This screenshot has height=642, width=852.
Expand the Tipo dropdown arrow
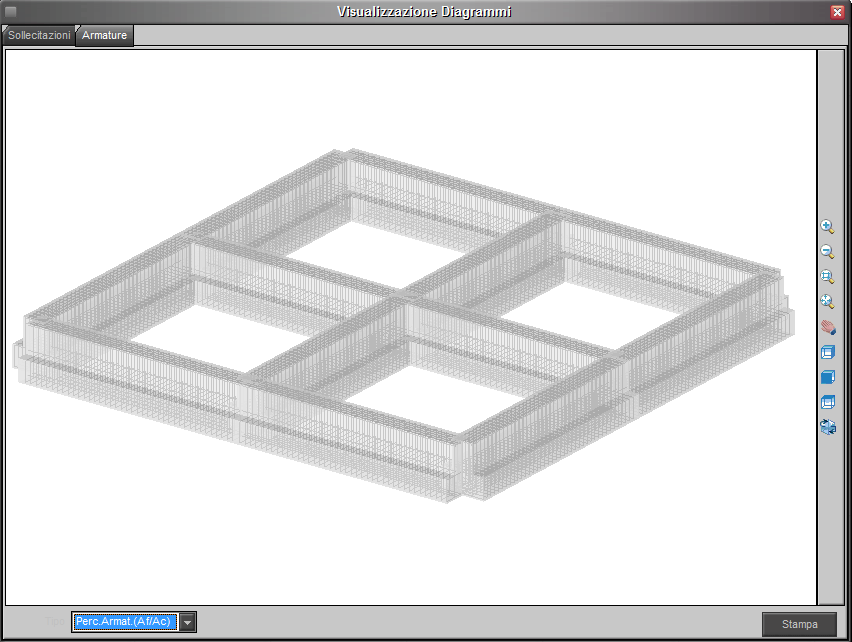[x=187, y=622]
